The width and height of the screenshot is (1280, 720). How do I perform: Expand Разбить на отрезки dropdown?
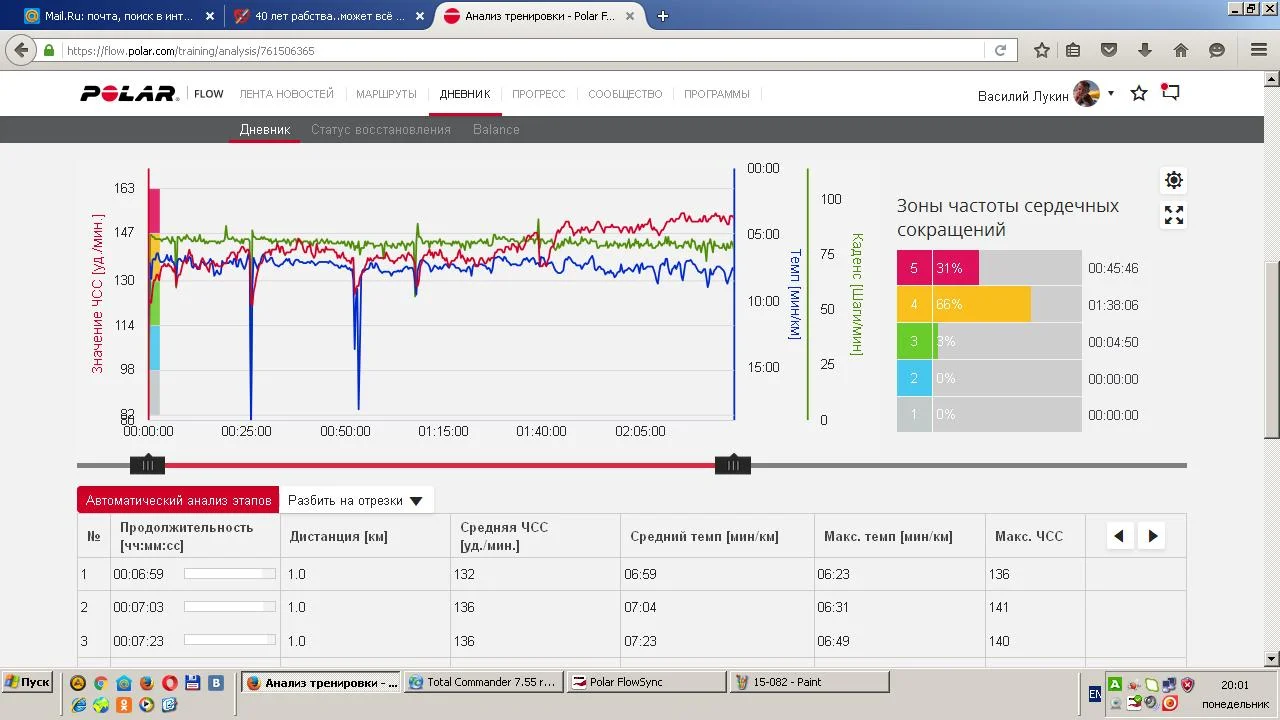tap(356, 500)
